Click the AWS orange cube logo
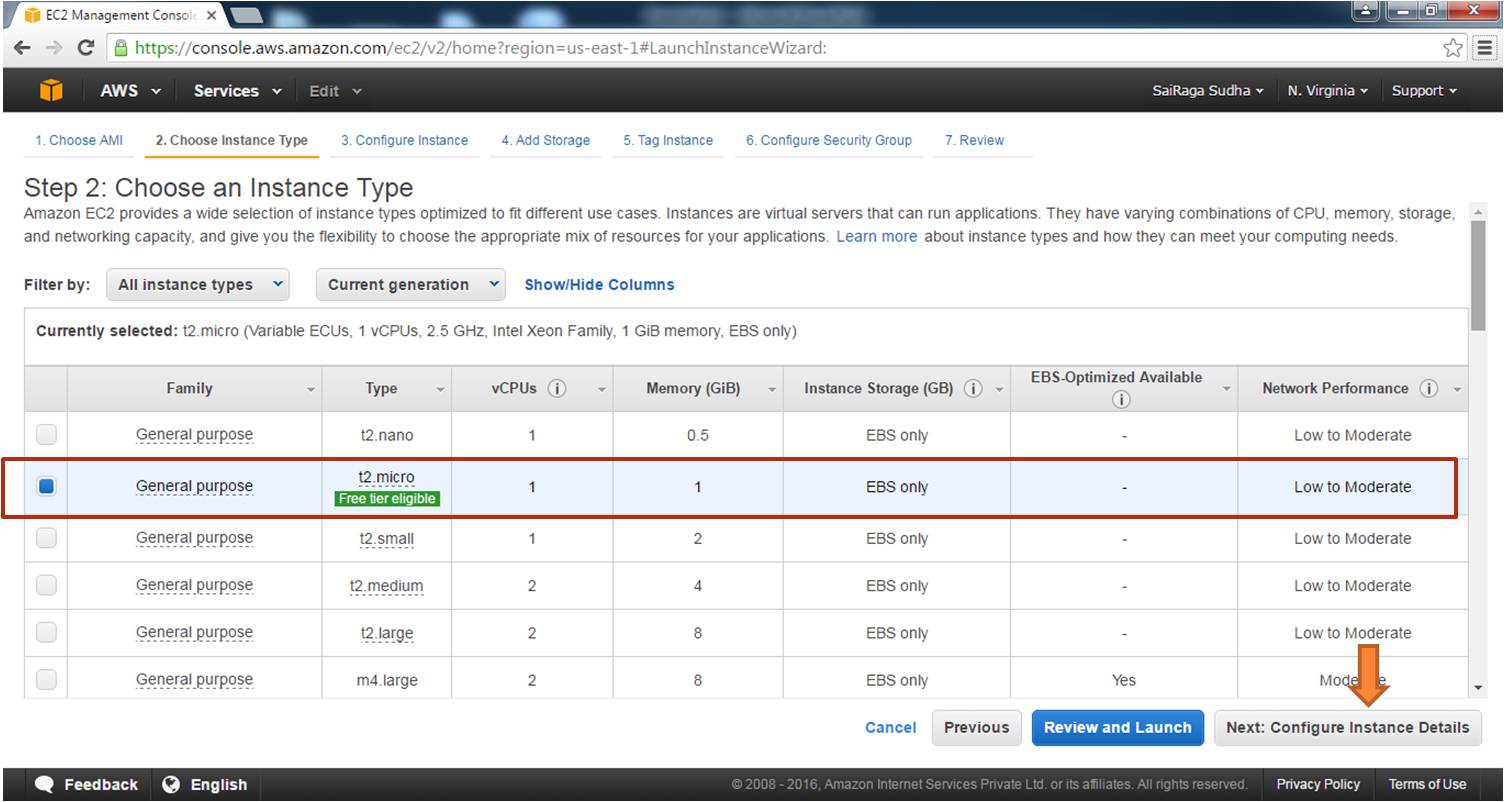Viewport: 1504px width, 802px height. tap(51, 90)
